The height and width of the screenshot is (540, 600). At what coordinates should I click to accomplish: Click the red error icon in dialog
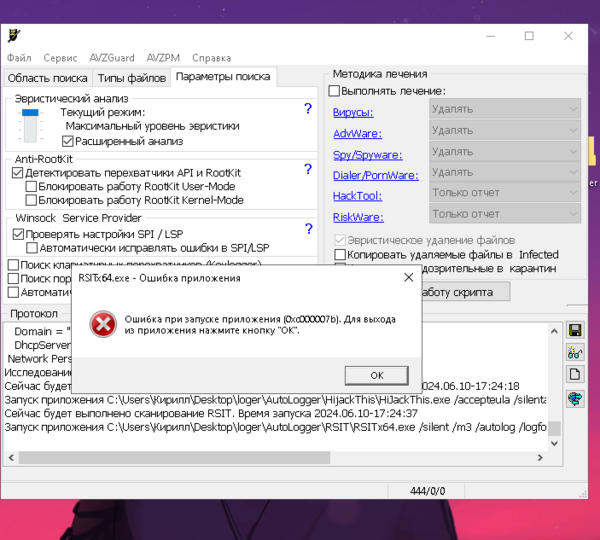103,324
